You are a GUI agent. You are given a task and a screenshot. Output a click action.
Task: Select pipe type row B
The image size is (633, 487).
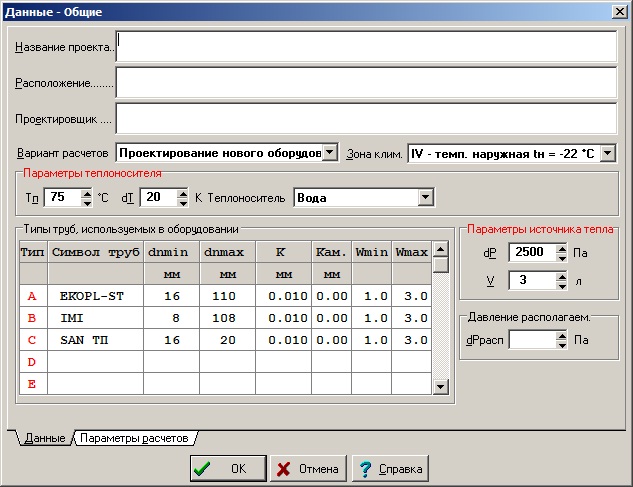coord(33,318)
